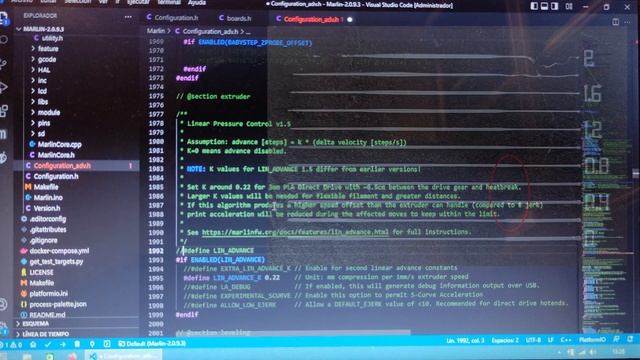Click the LF end-of-line selector
This screenshot has width=640, height=360.
pyautogui.click(x=550, y=340)
